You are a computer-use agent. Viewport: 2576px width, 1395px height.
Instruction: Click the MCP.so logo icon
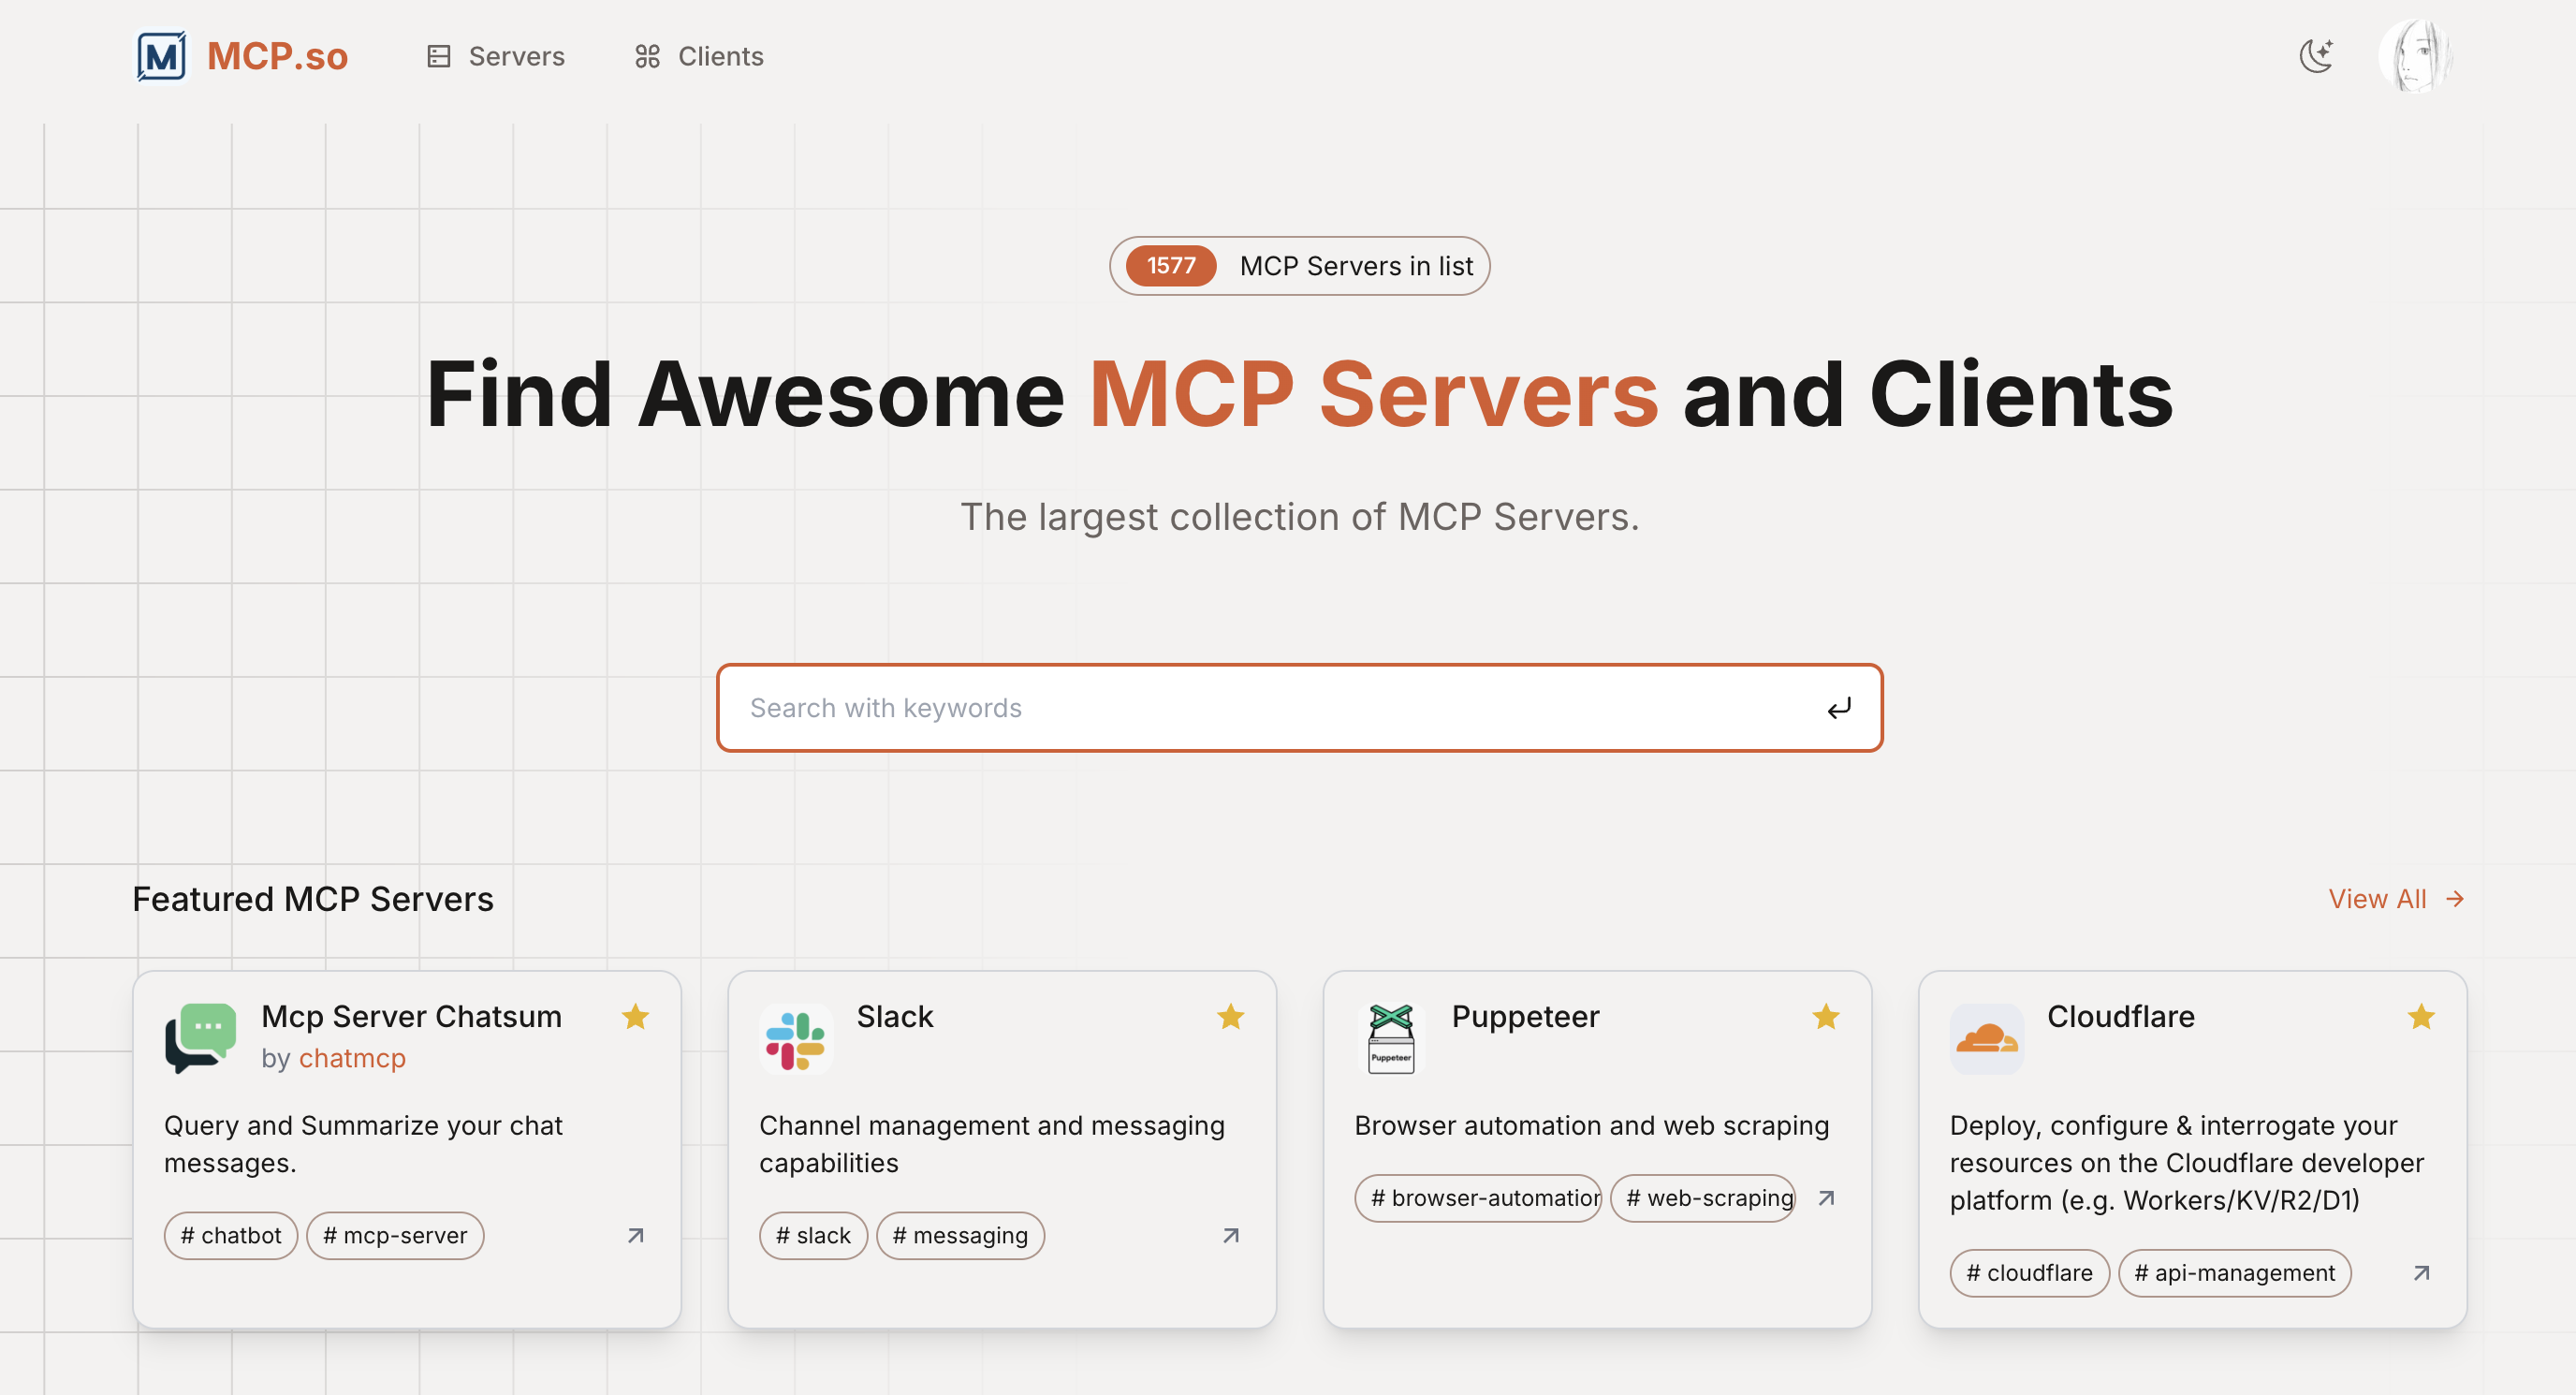point(161,56)
